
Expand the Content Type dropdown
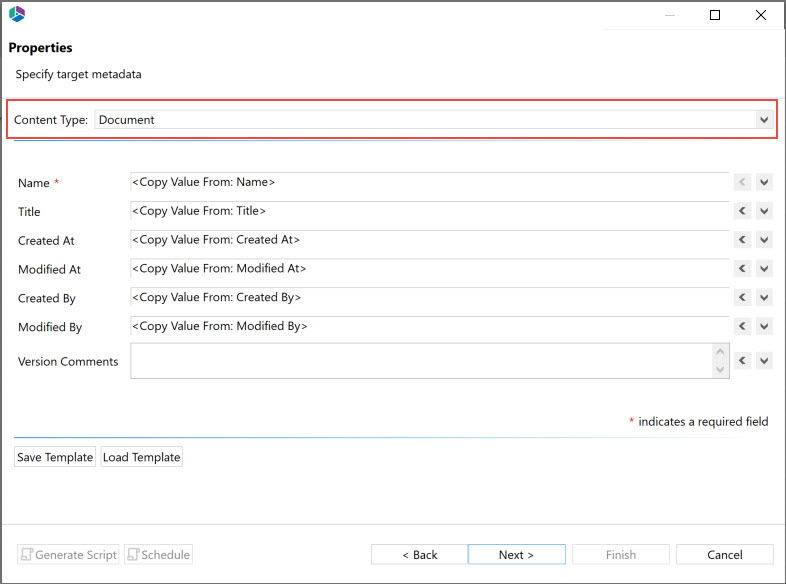pos(764,120)
